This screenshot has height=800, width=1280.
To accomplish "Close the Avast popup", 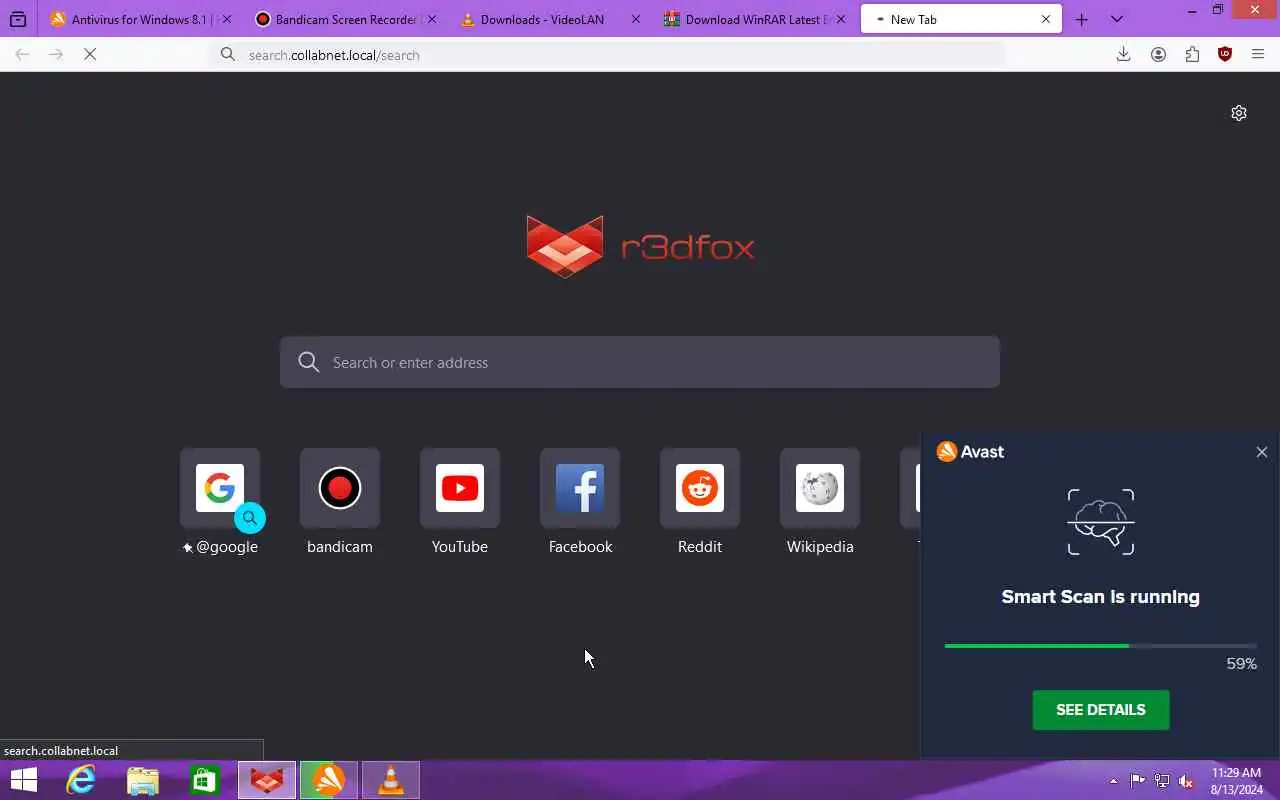I will tap(1261, 452).
